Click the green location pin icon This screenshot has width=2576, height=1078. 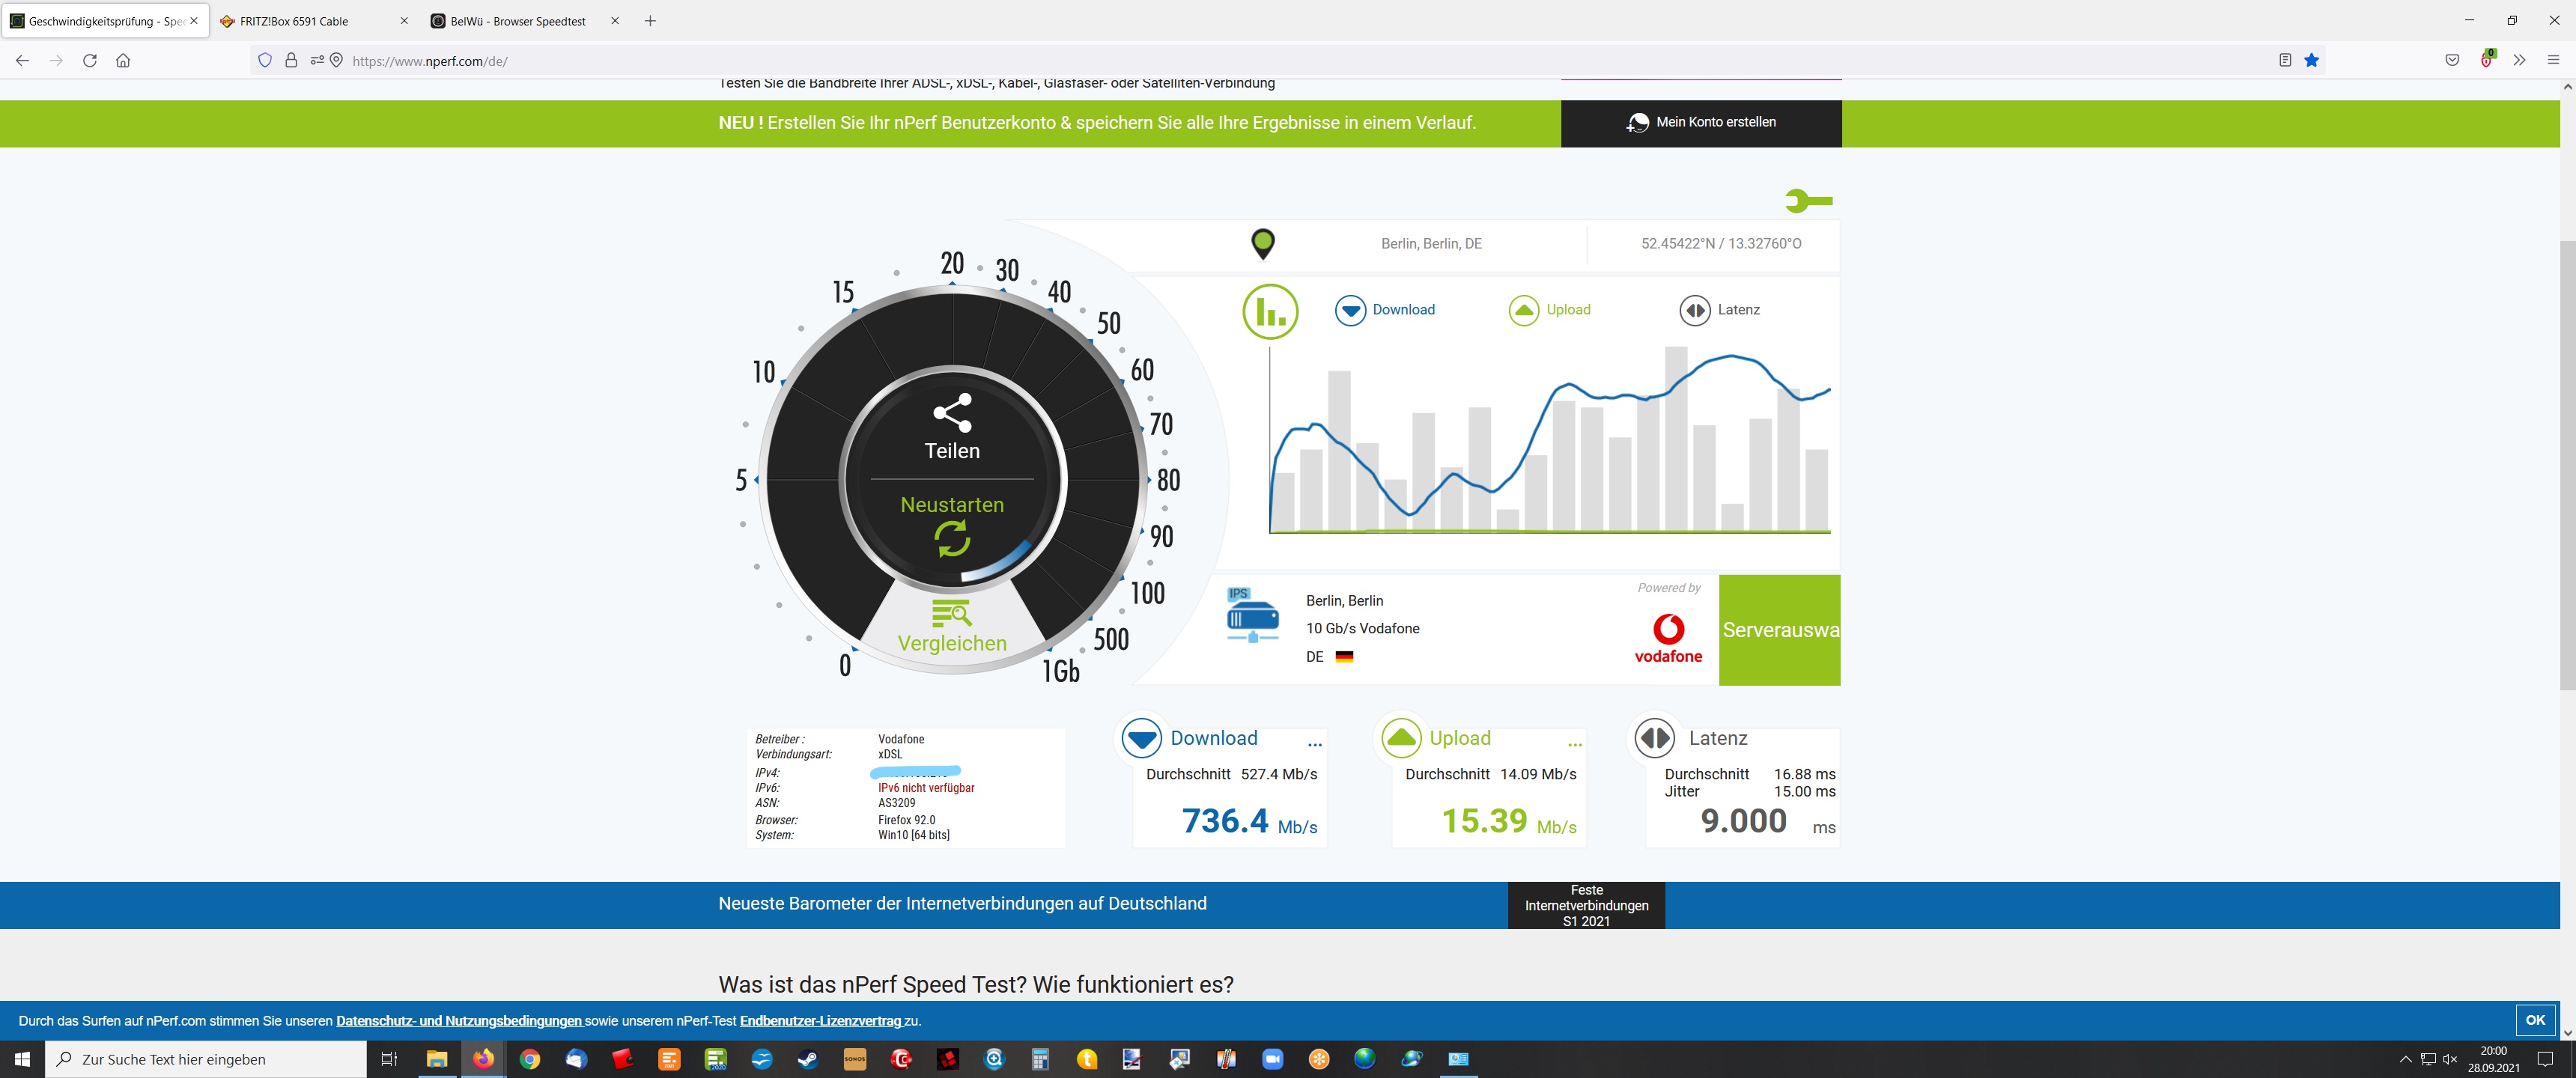[1263, 243]
